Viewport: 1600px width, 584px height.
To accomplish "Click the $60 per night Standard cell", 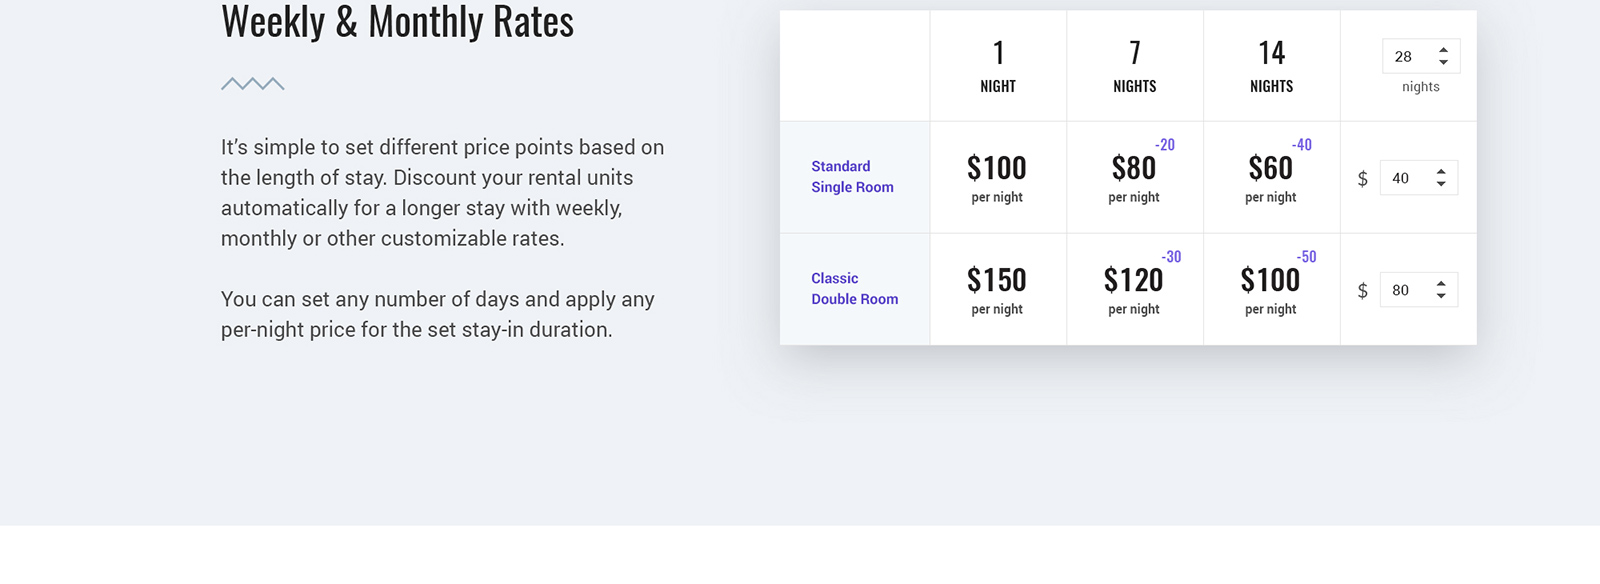I will click(1271, 178).
